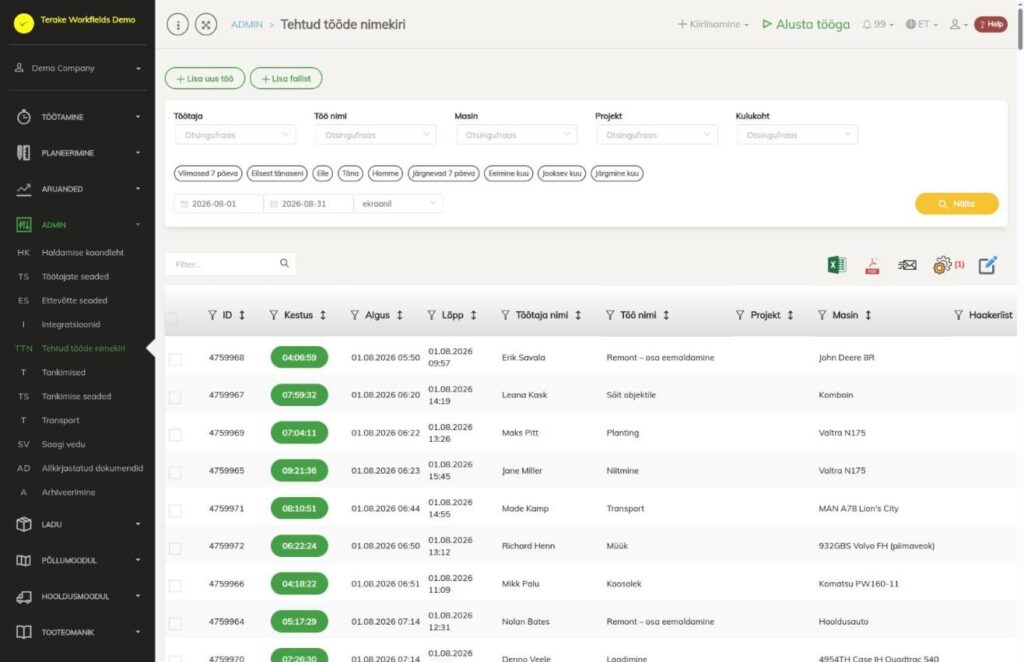
Task: Toggle the select-all checkbox in table header
Action: [171, 318]
